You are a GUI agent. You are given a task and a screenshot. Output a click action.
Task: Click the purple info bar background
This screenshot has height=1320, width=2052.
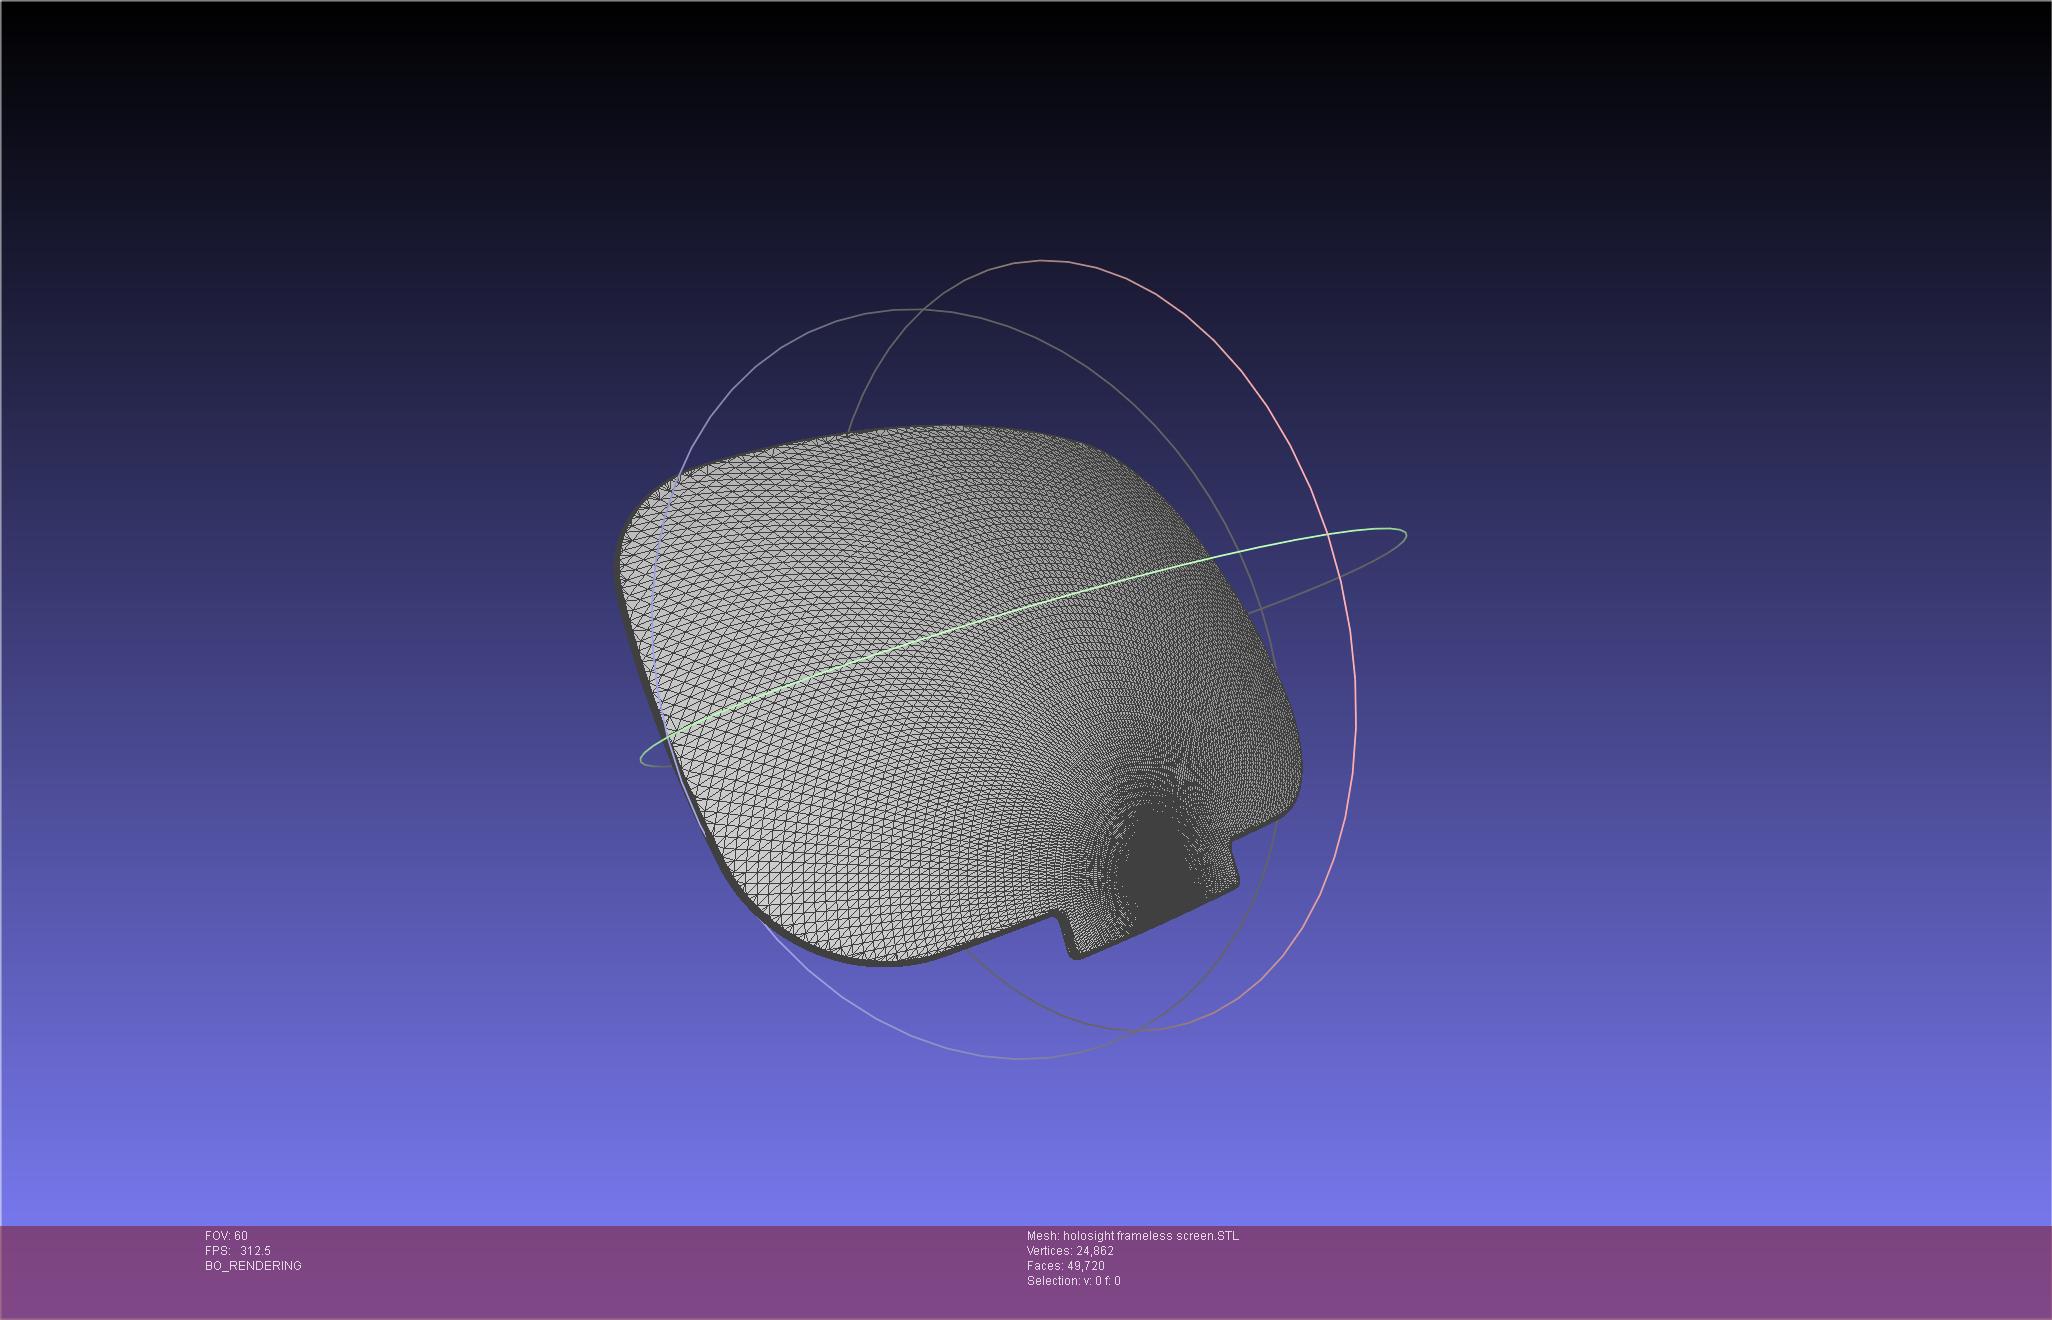pyautogui.click(x=1600, y=1270)
